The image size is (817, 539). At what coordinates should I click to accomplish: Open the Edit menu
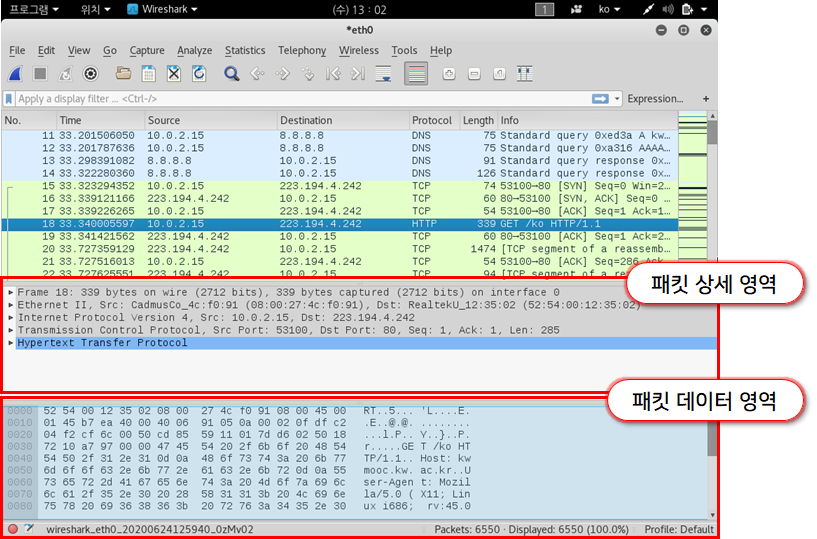(x=46, y=51)
